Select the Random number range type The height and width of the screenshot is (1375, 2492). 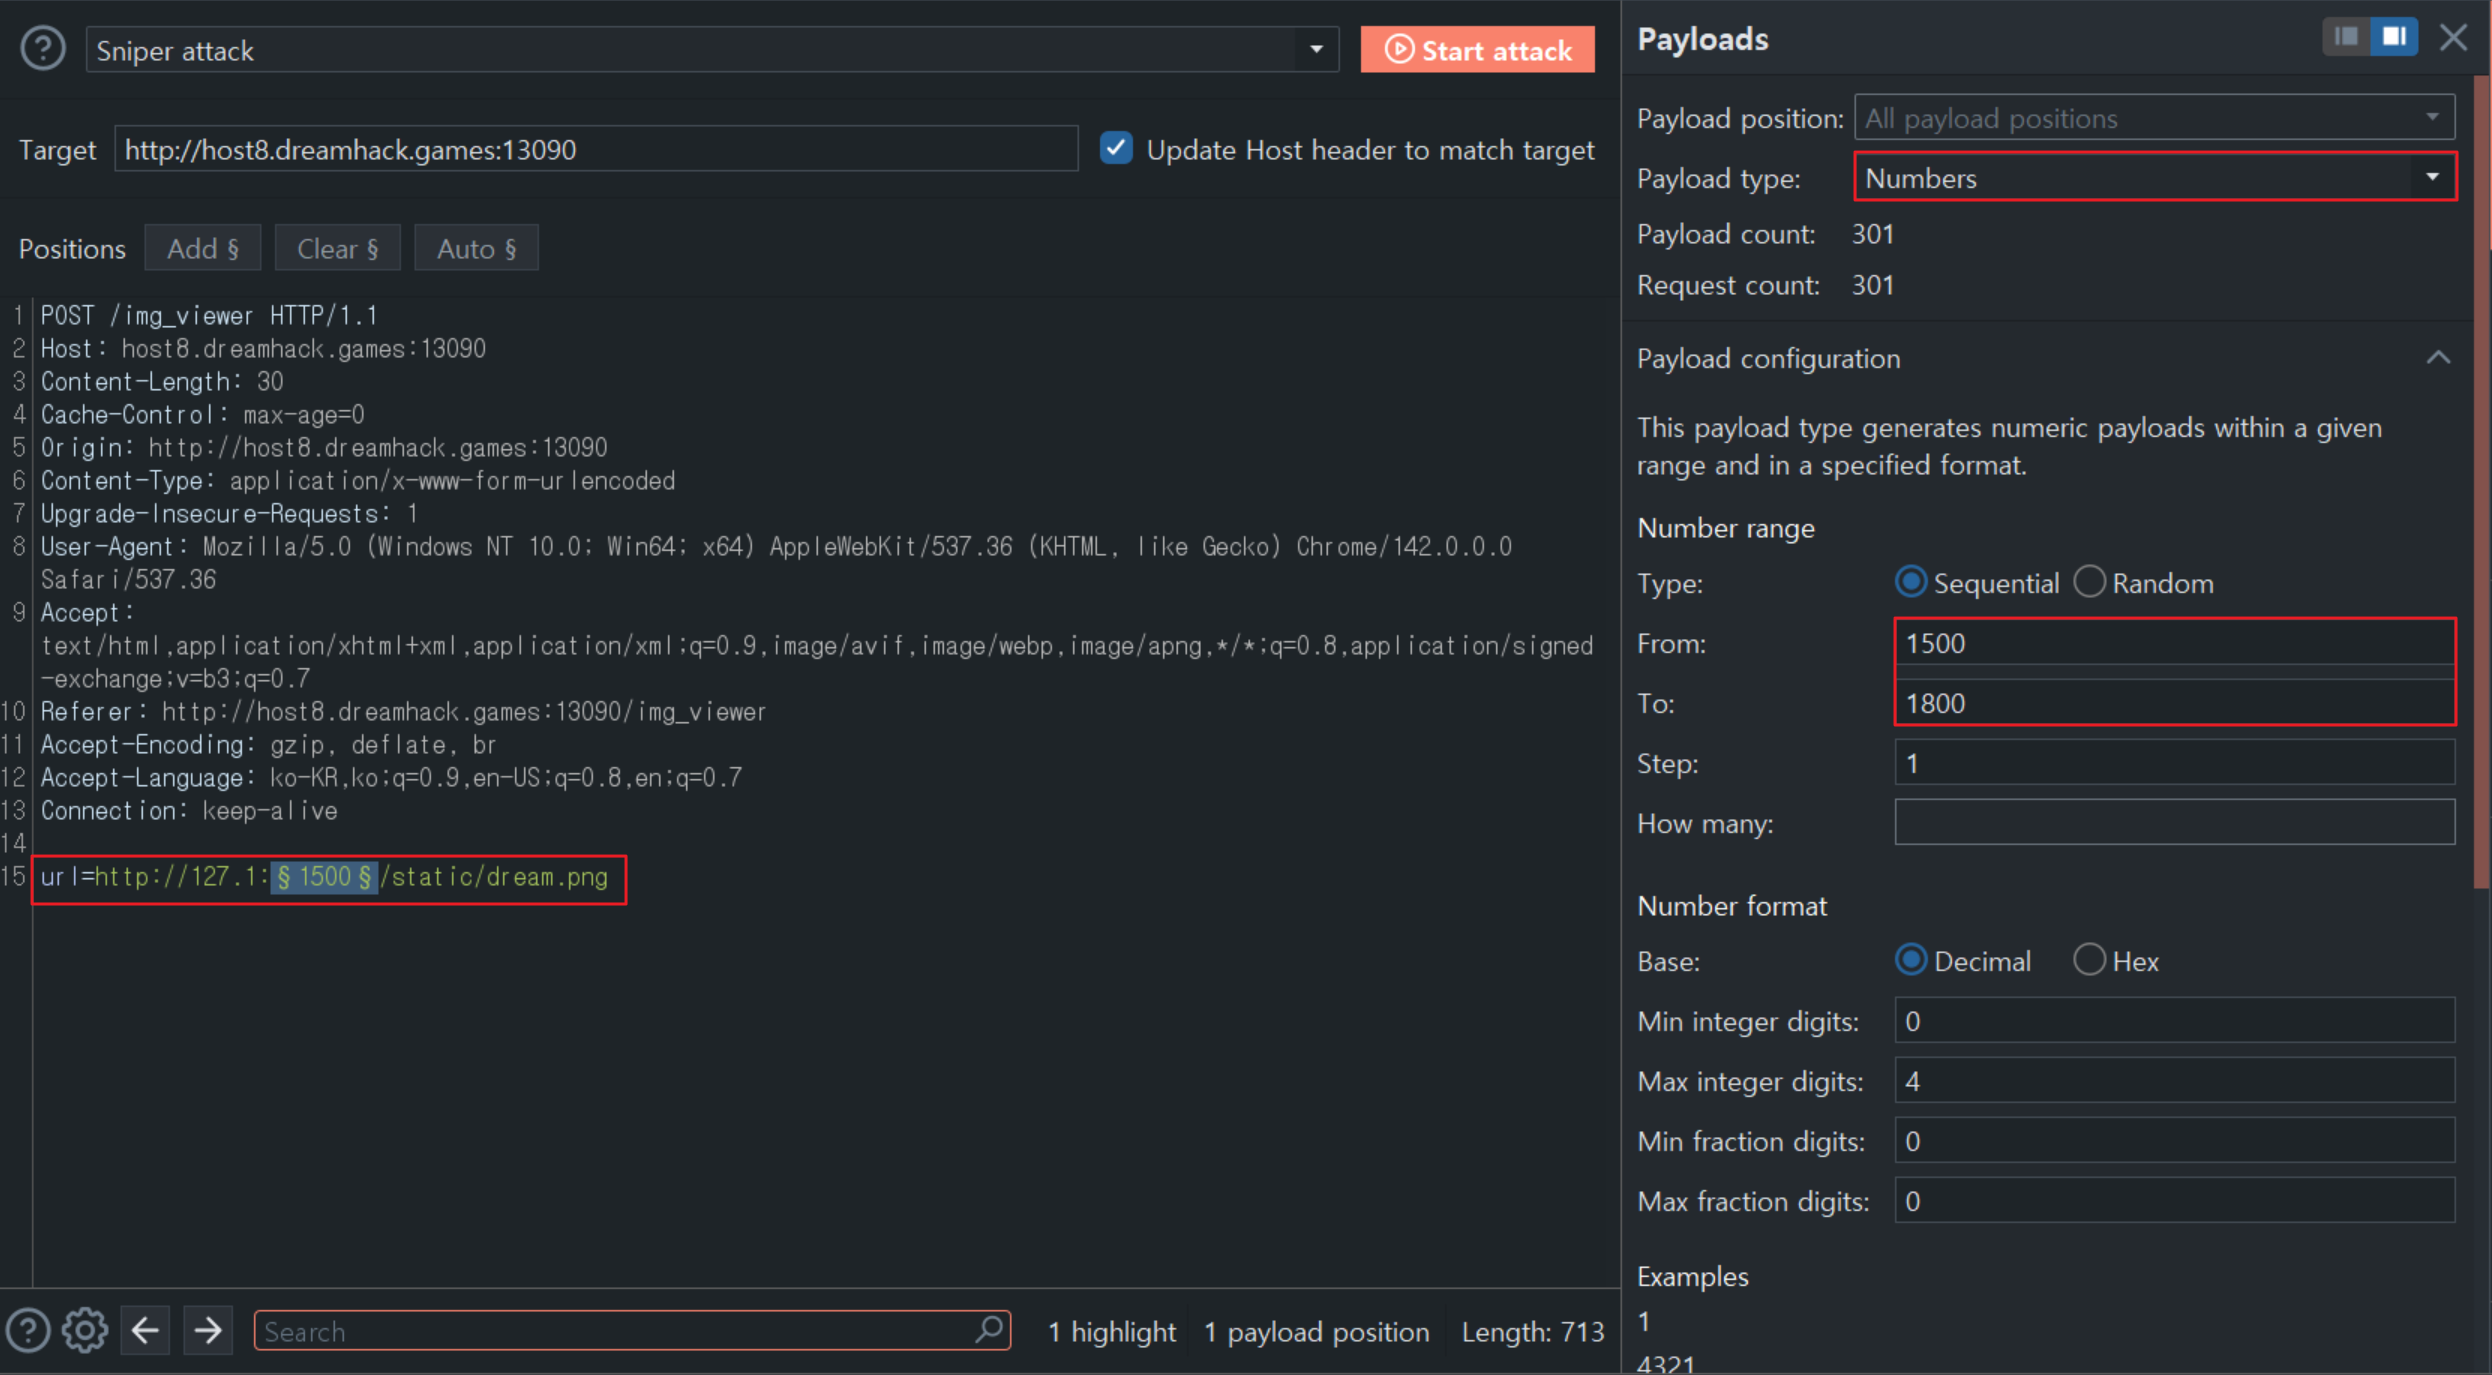coord(2090,582)
